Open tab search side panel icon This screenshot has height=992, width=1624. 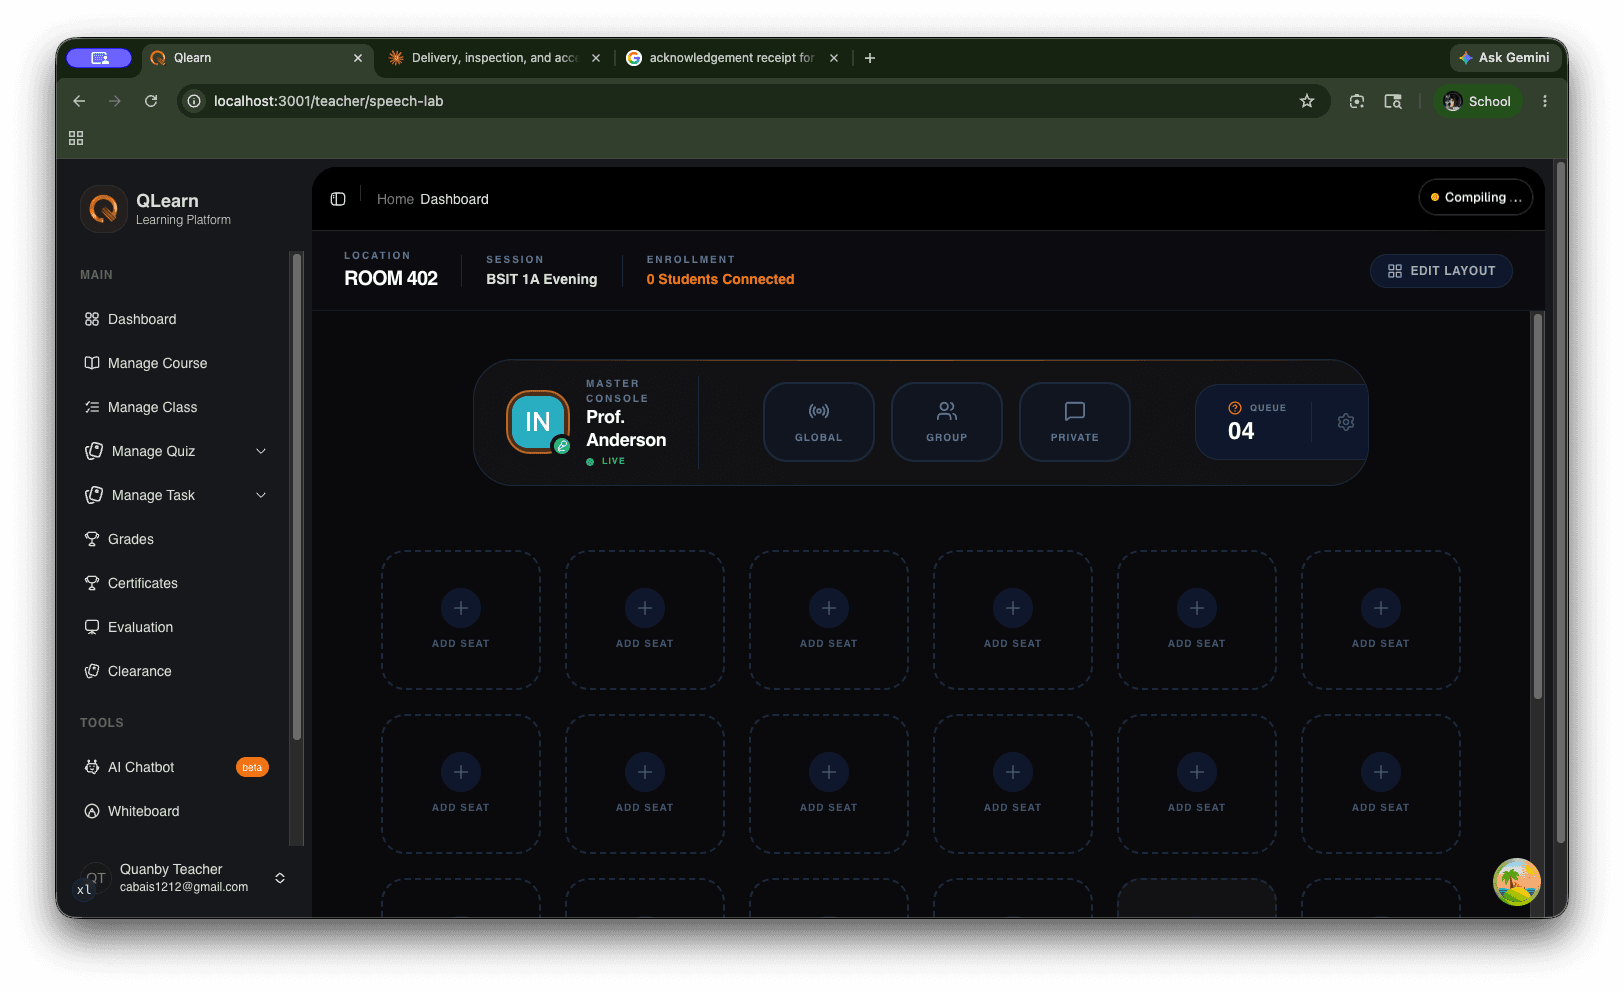[x=1393, y=101]
